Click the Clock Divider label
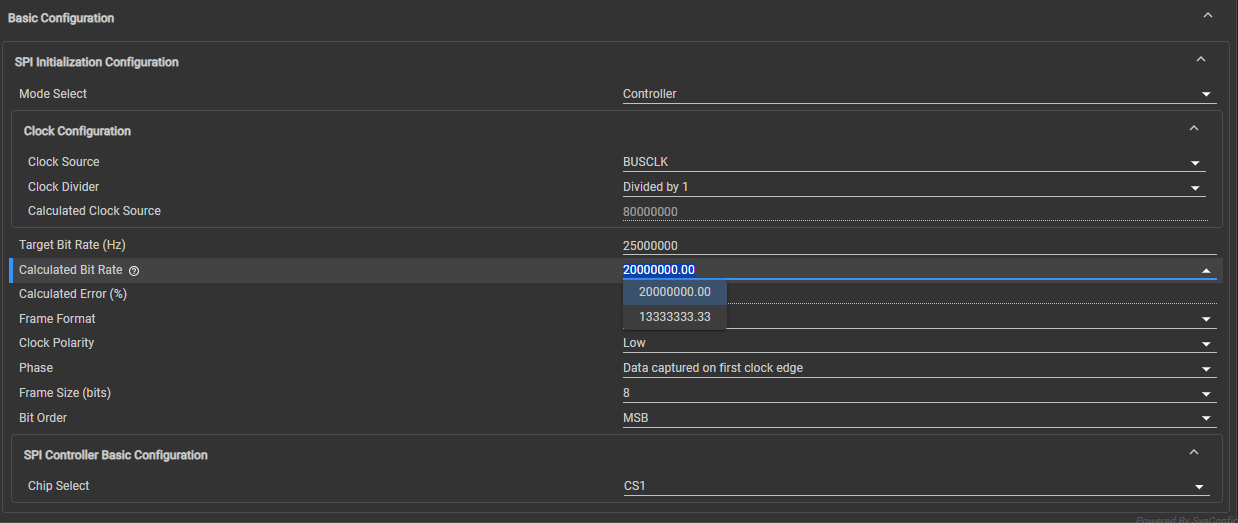 point(64,187)
